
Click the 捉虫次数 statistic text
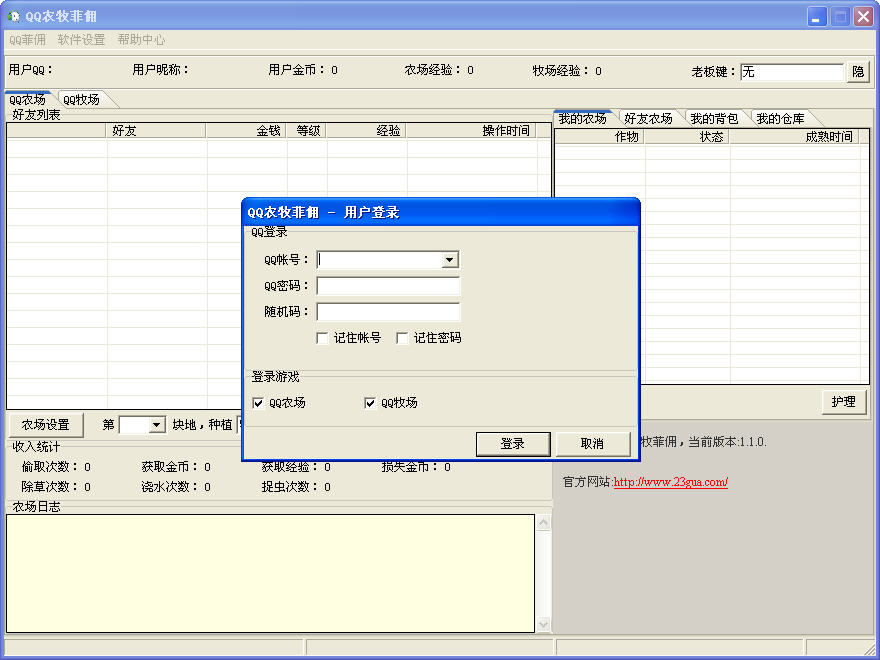pos(296,487)
